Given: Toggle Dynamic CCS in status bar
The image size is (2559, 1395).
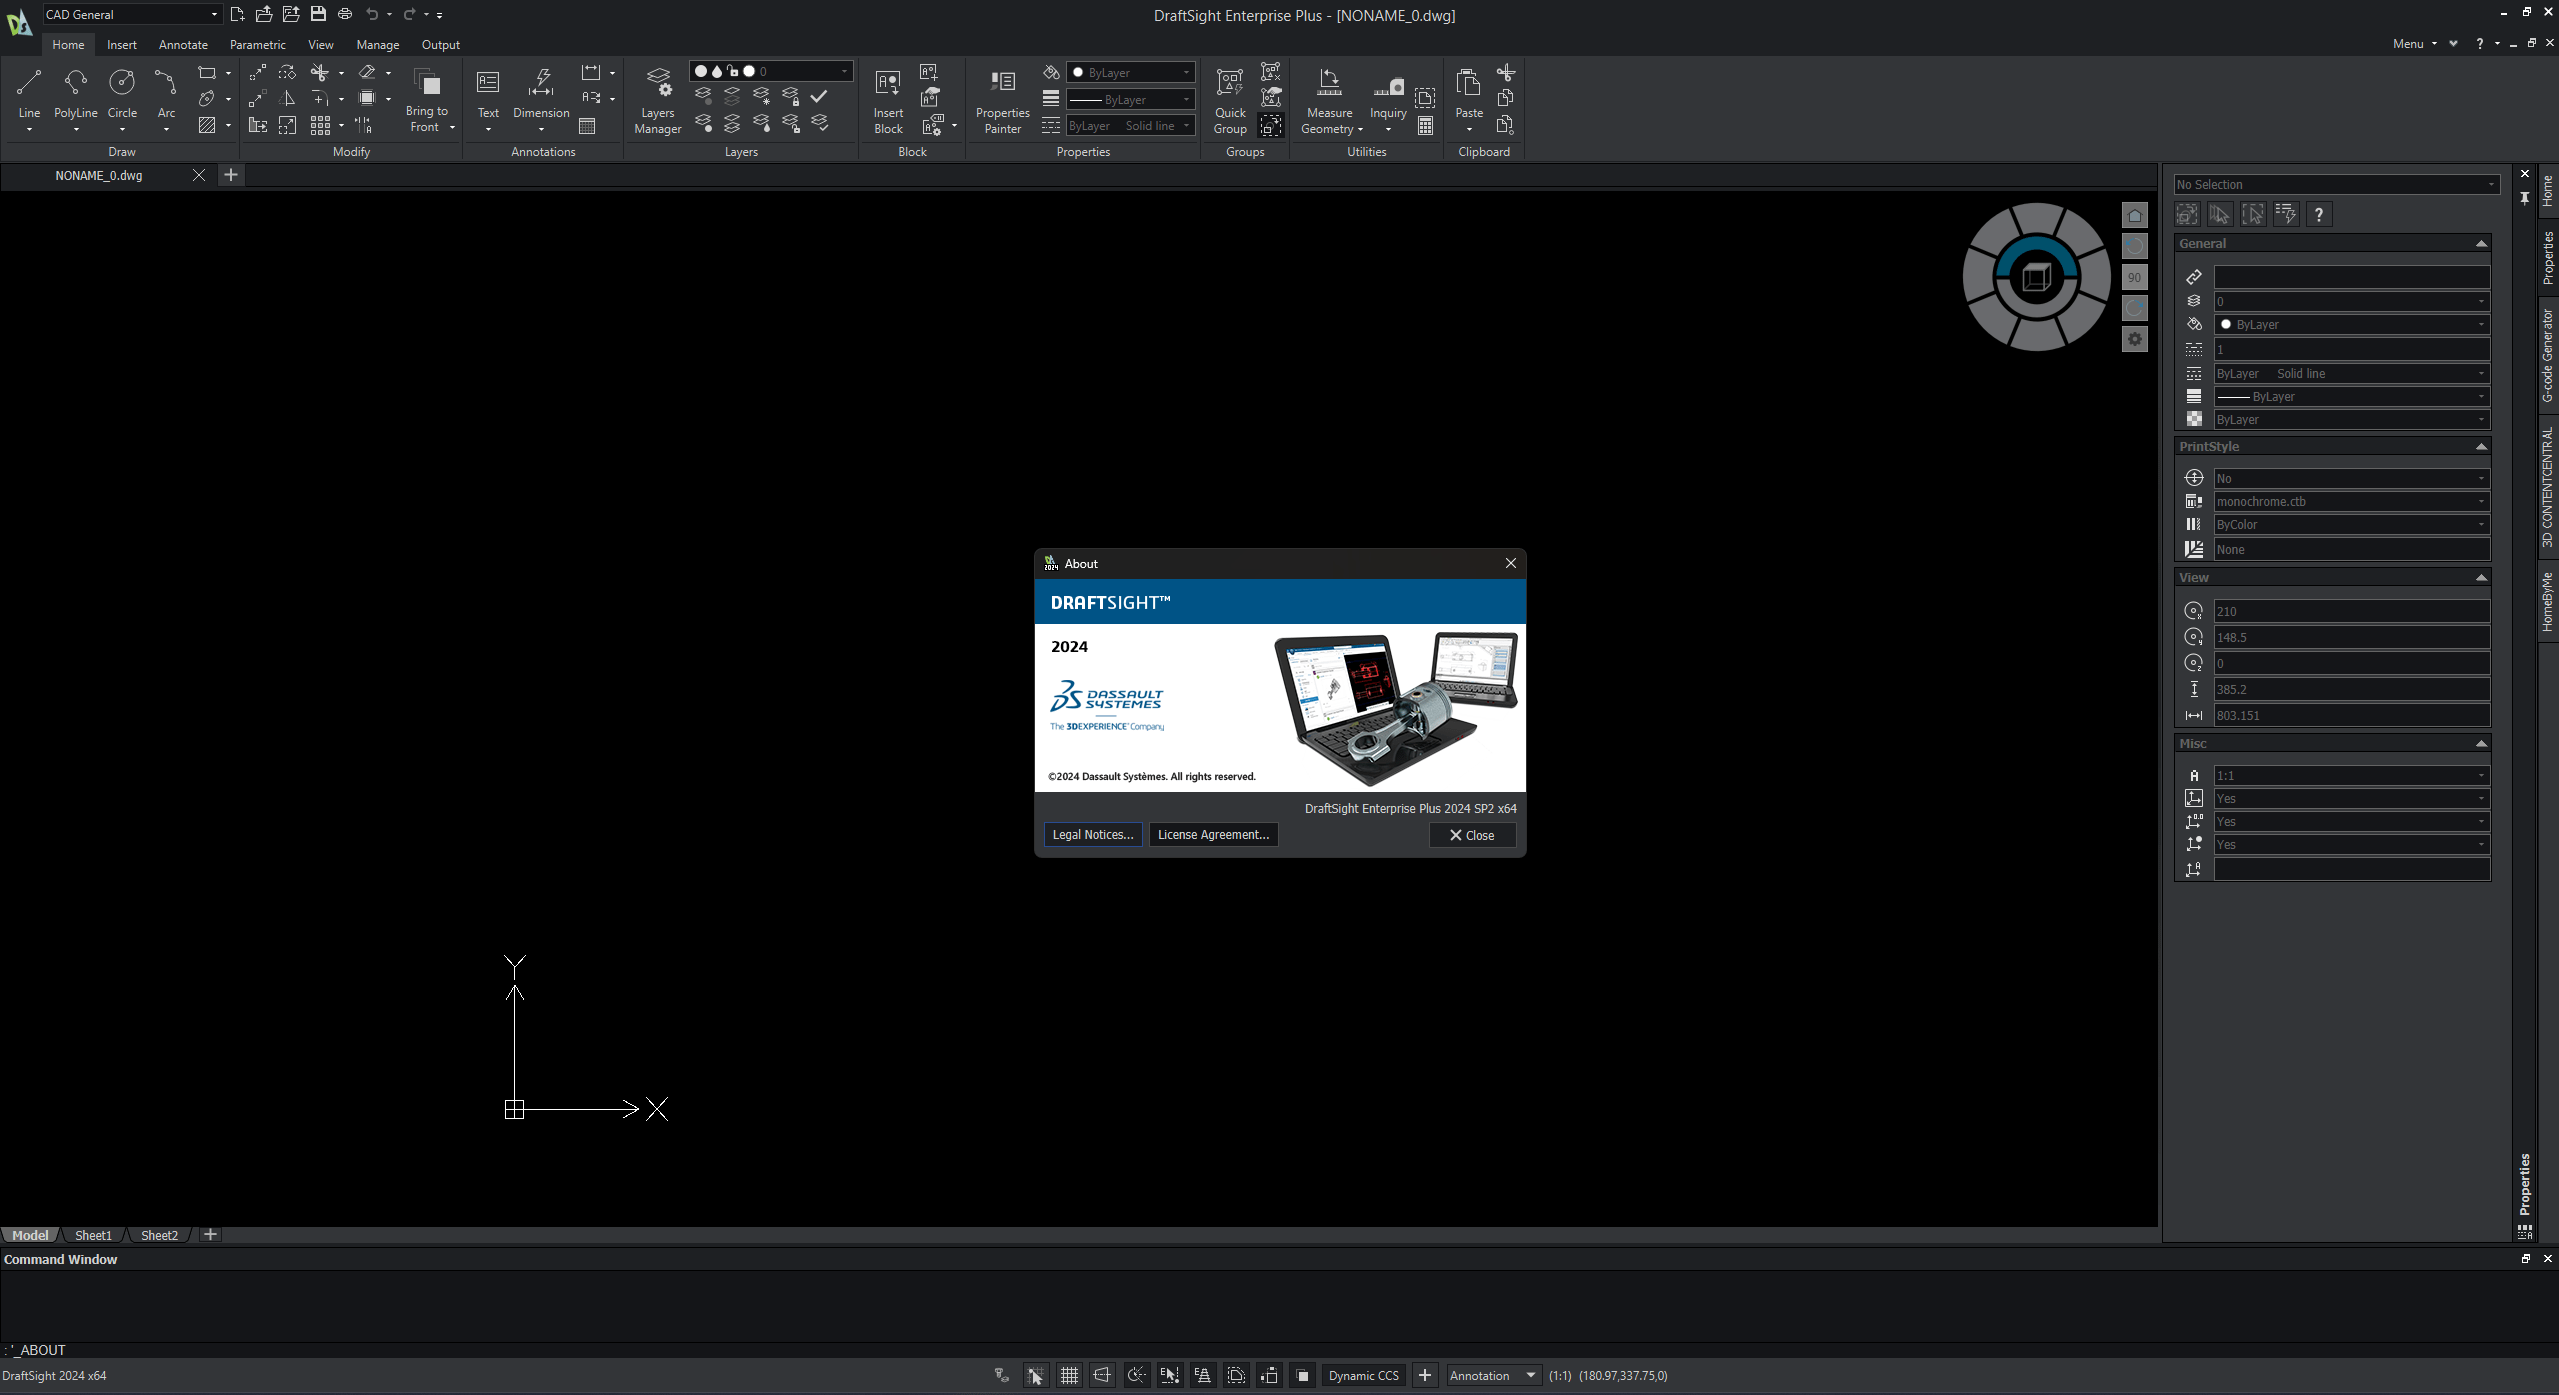Looking at the screenshot, I should (1363, 1376).
